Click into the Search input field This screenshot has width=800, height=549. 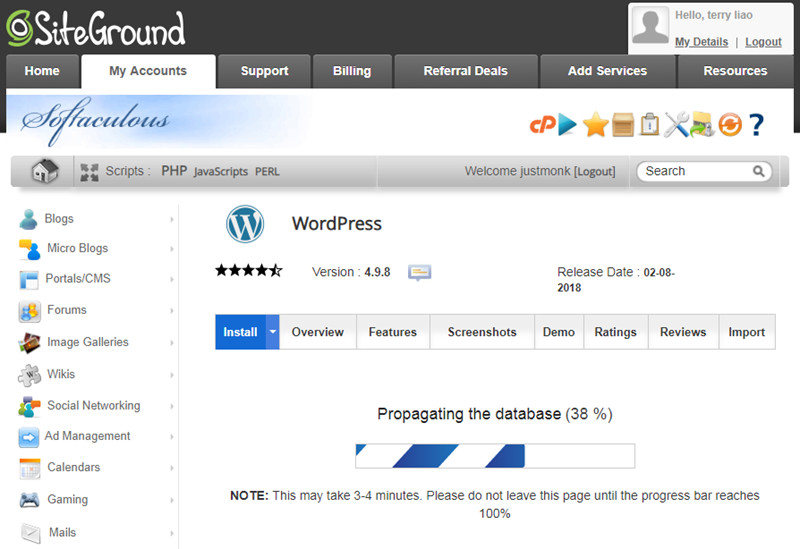(x=696, y=171)
